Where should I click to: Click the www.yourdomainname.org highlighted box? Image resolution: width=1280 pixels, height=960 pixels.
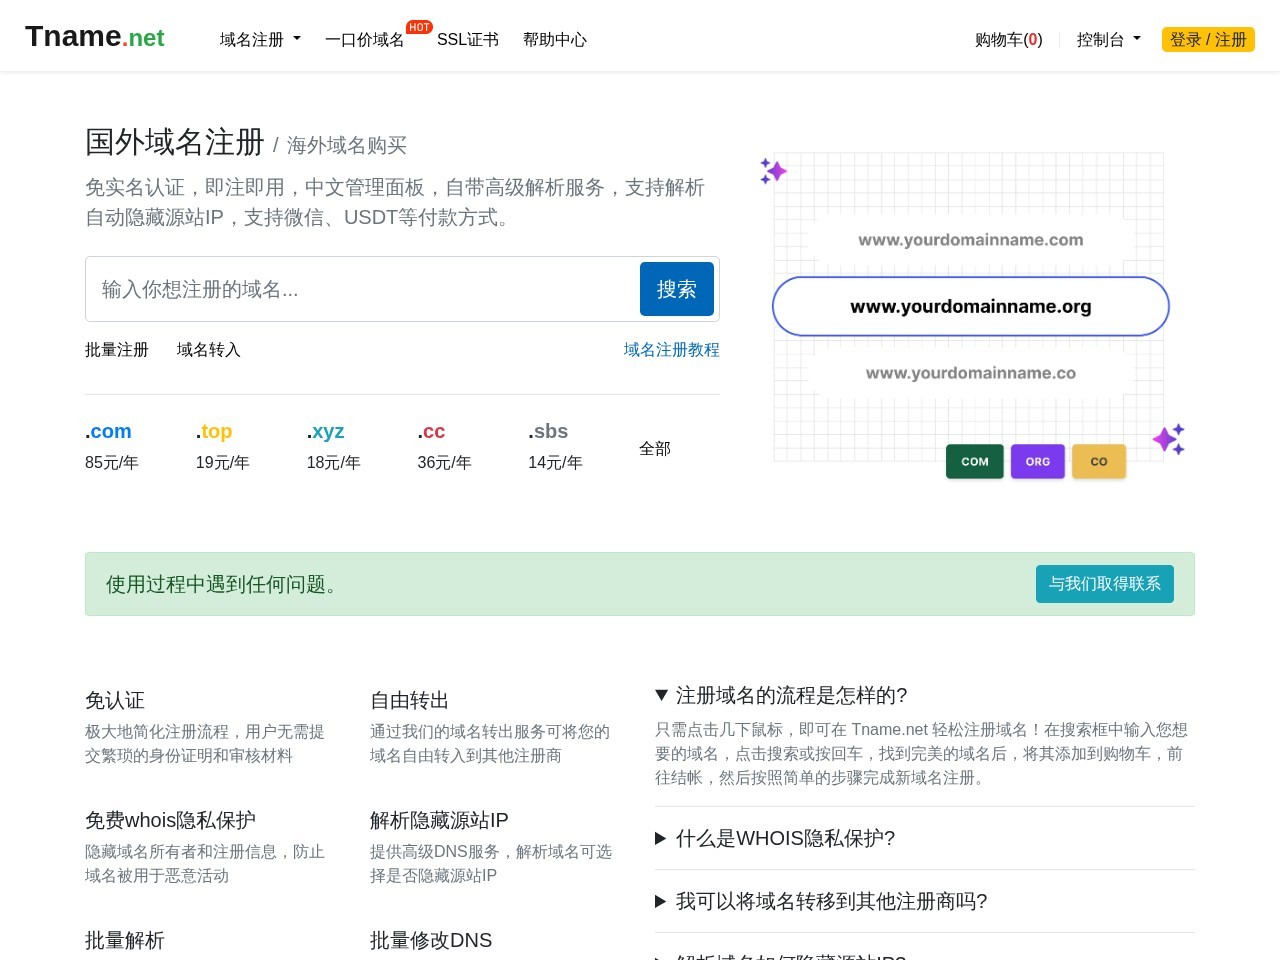pos(971,306)
